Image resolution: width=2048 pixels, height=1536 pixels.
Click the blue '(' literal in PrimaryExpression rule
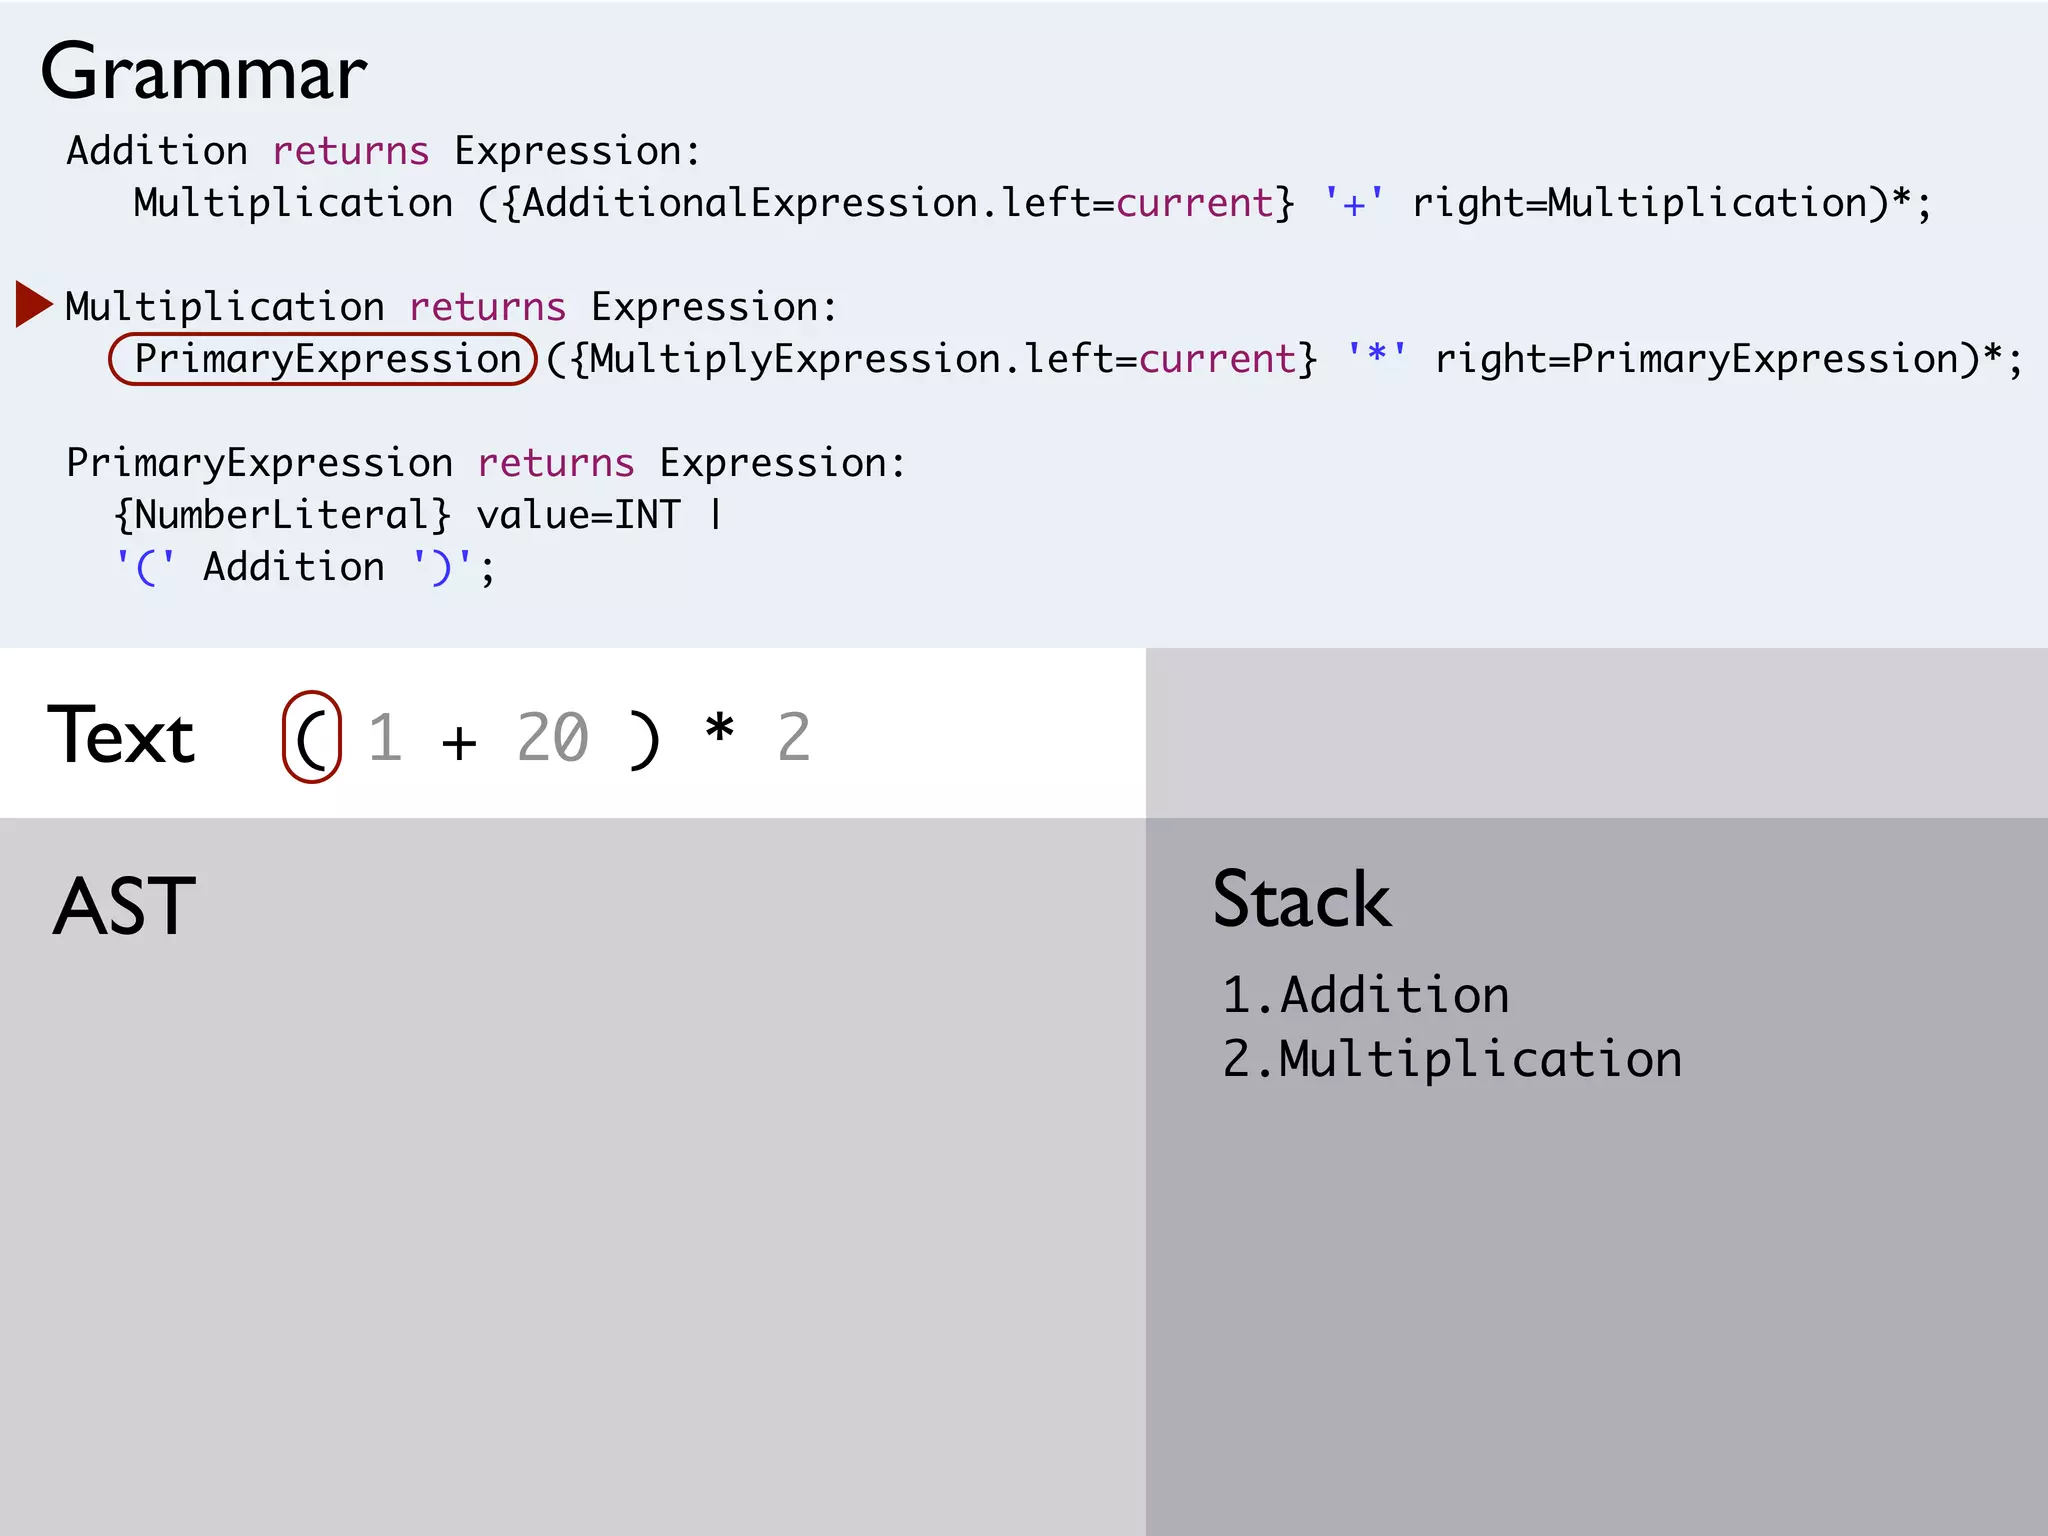[x=146, y=567]
